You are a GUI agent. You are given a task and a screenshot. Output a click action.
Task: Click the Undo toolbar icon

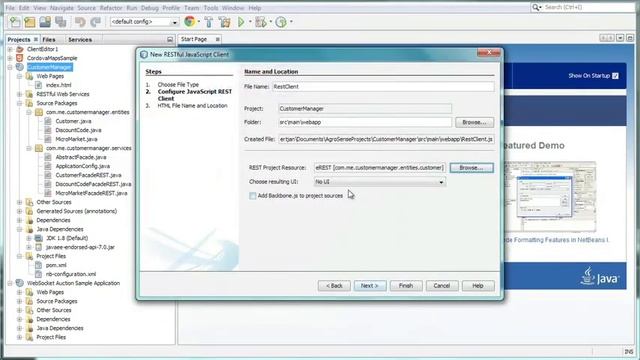coord(80,22)
